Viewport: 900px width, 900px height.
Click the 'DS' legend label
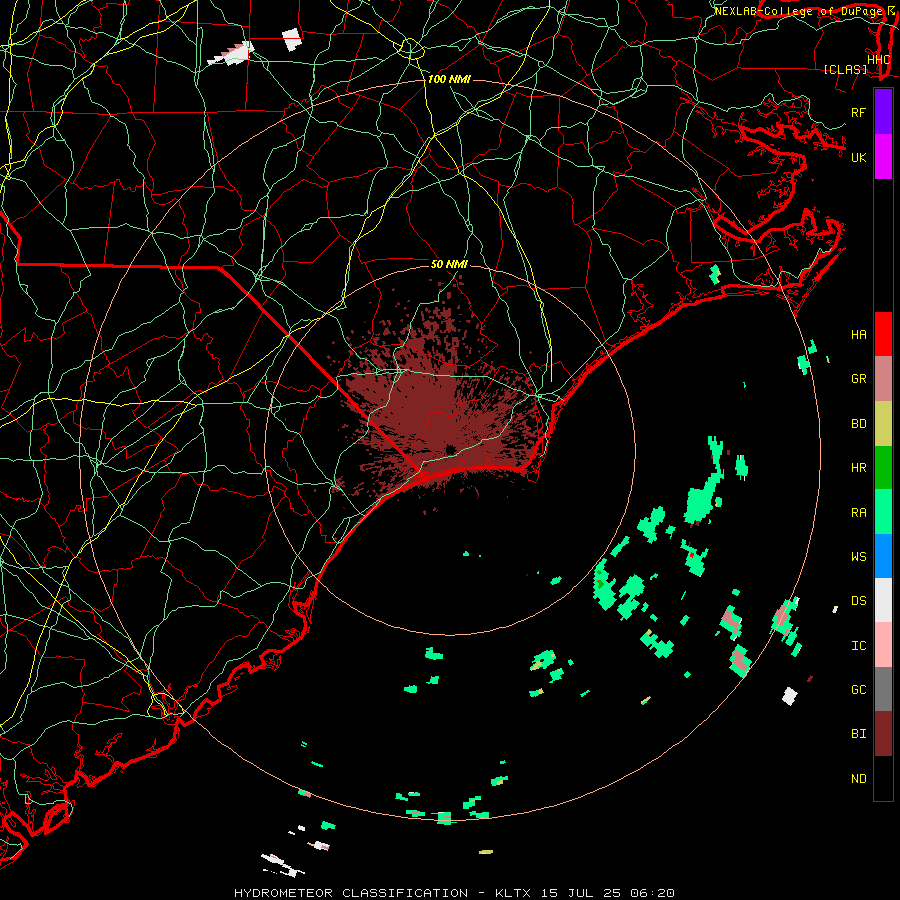(x=859, y=601)
